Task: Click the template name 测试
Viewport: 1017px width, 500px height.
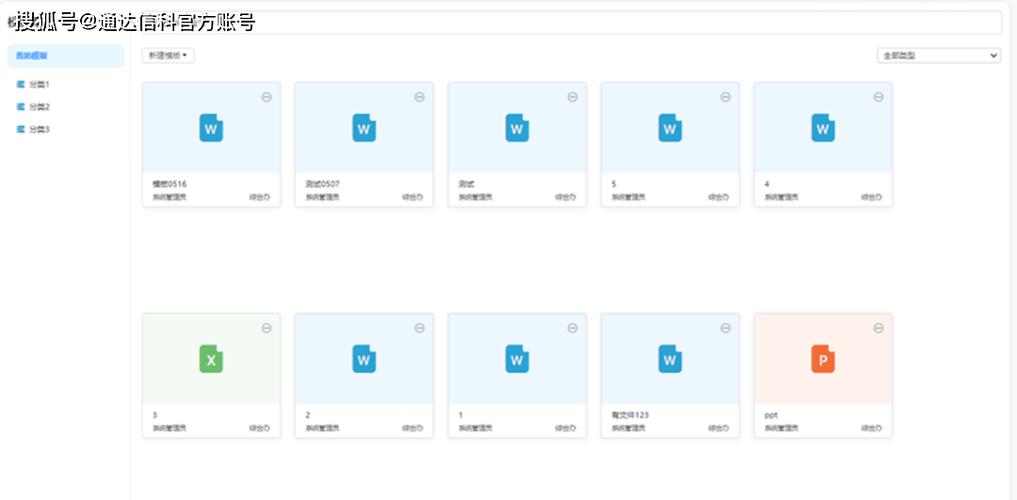Action: coord(466,184)
